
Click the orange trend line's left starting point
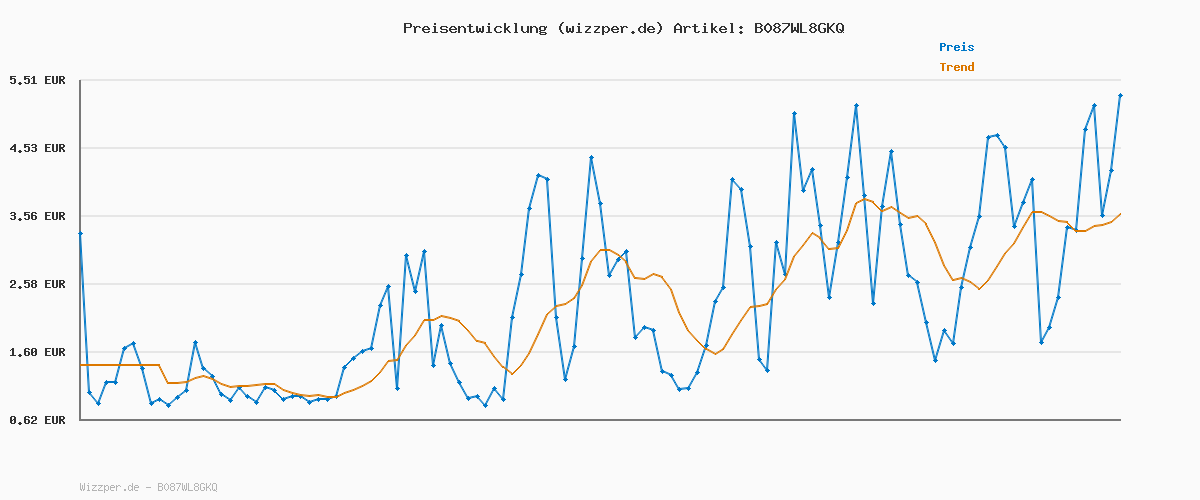click(x=81, y=365)
